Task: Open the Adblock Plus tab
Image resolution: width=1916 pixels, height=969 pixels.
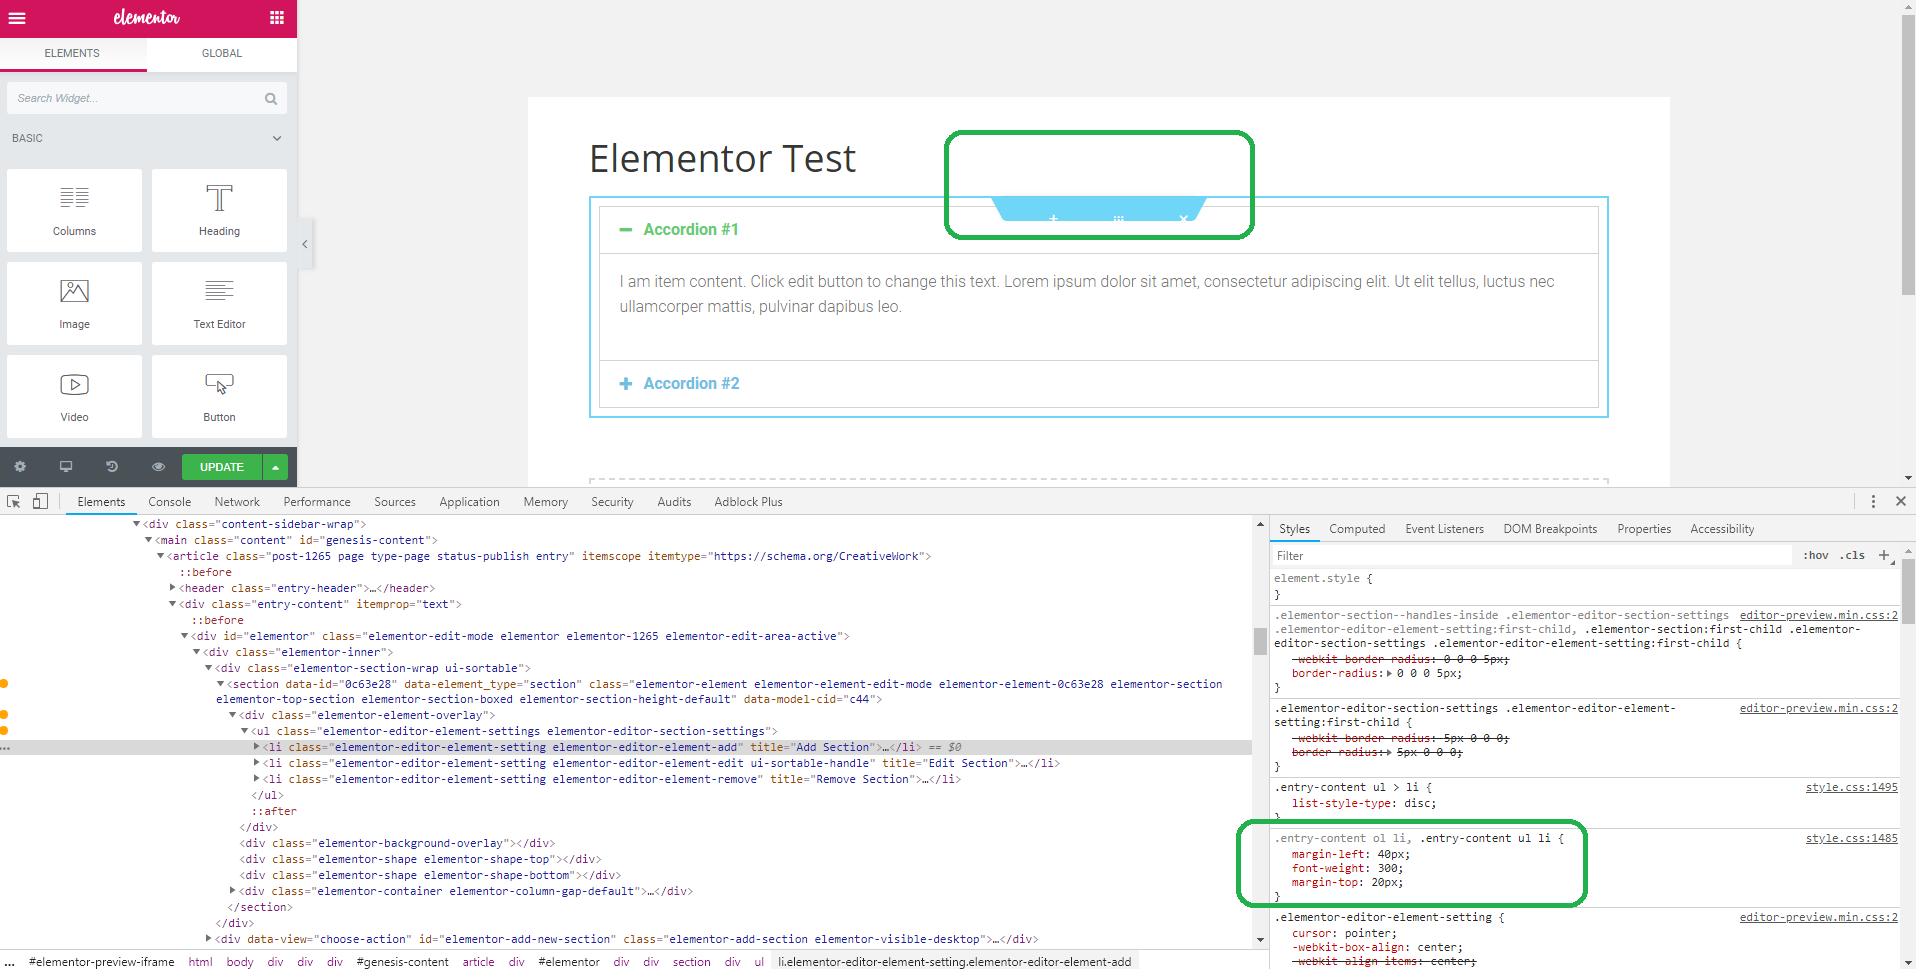Action: (748, 502)
